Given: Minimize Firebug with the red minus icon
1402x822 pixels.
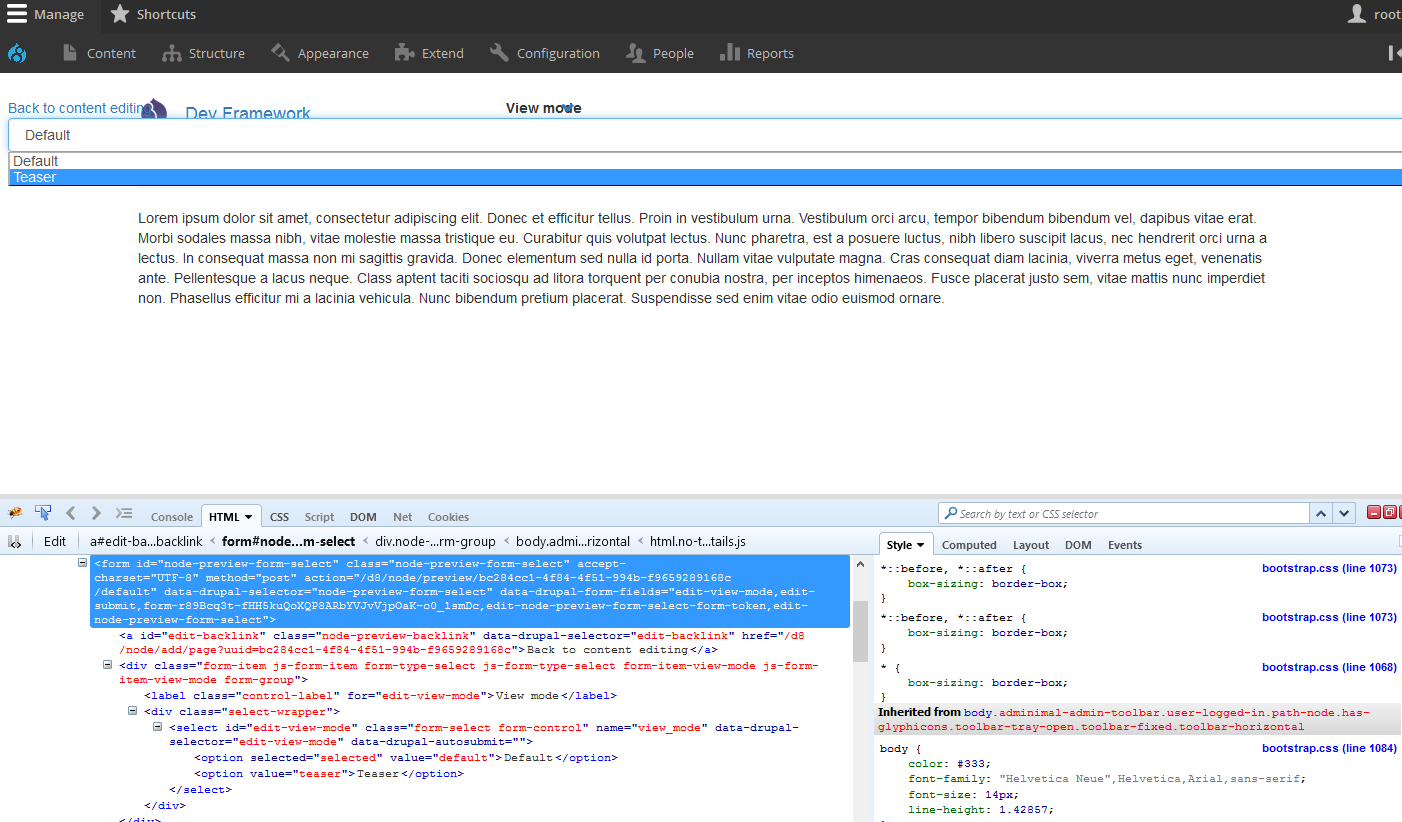Looking at the screenshot, I should (1373, 511).
